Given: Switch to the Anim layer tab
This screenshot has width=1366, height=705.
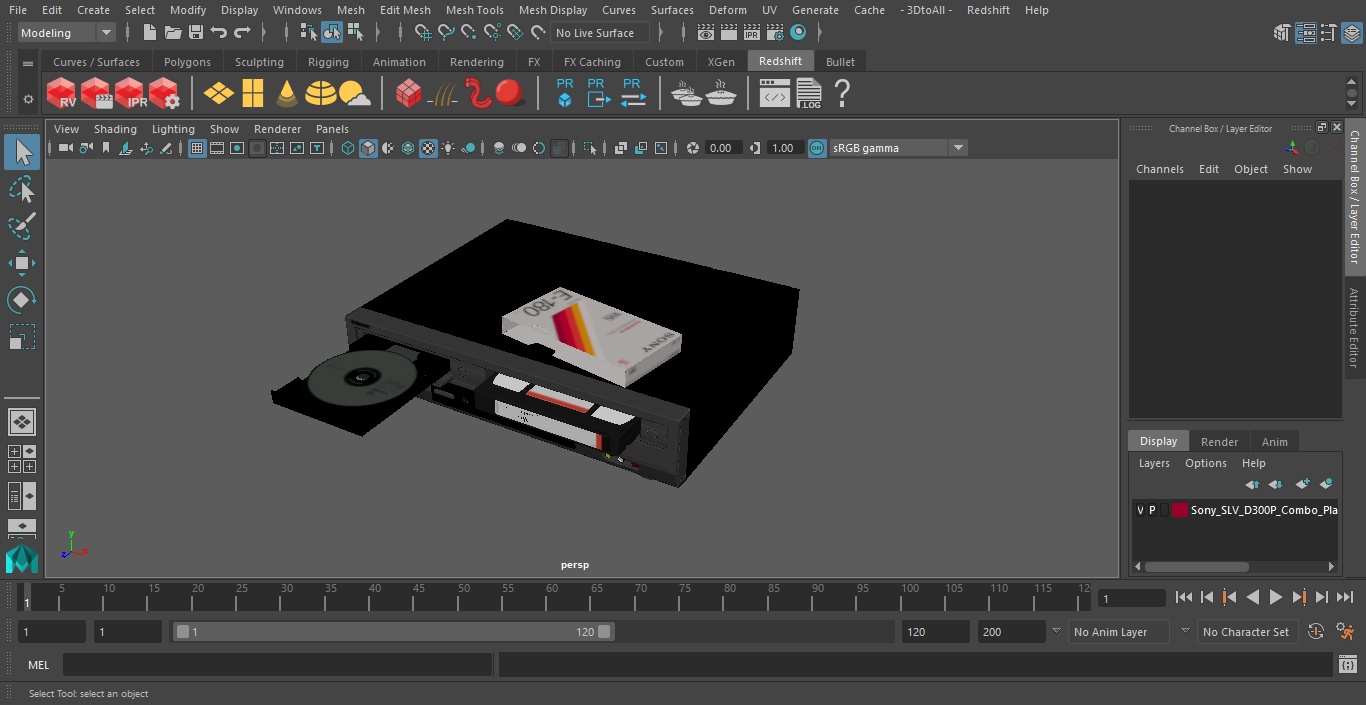Looking at the screenshot, I should point(1274,442).
